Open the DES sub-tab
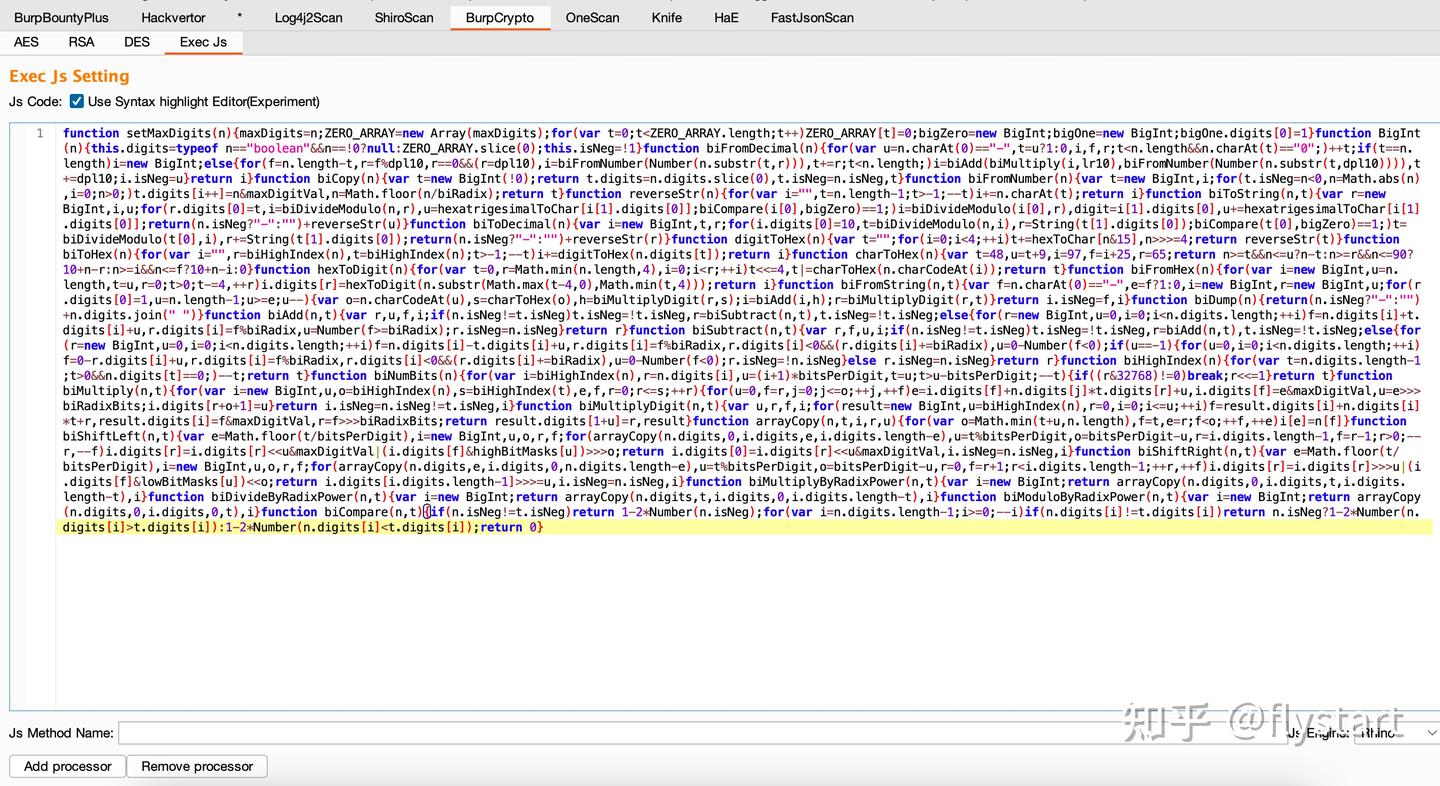 pyautogui.click(x=137, y=42)
